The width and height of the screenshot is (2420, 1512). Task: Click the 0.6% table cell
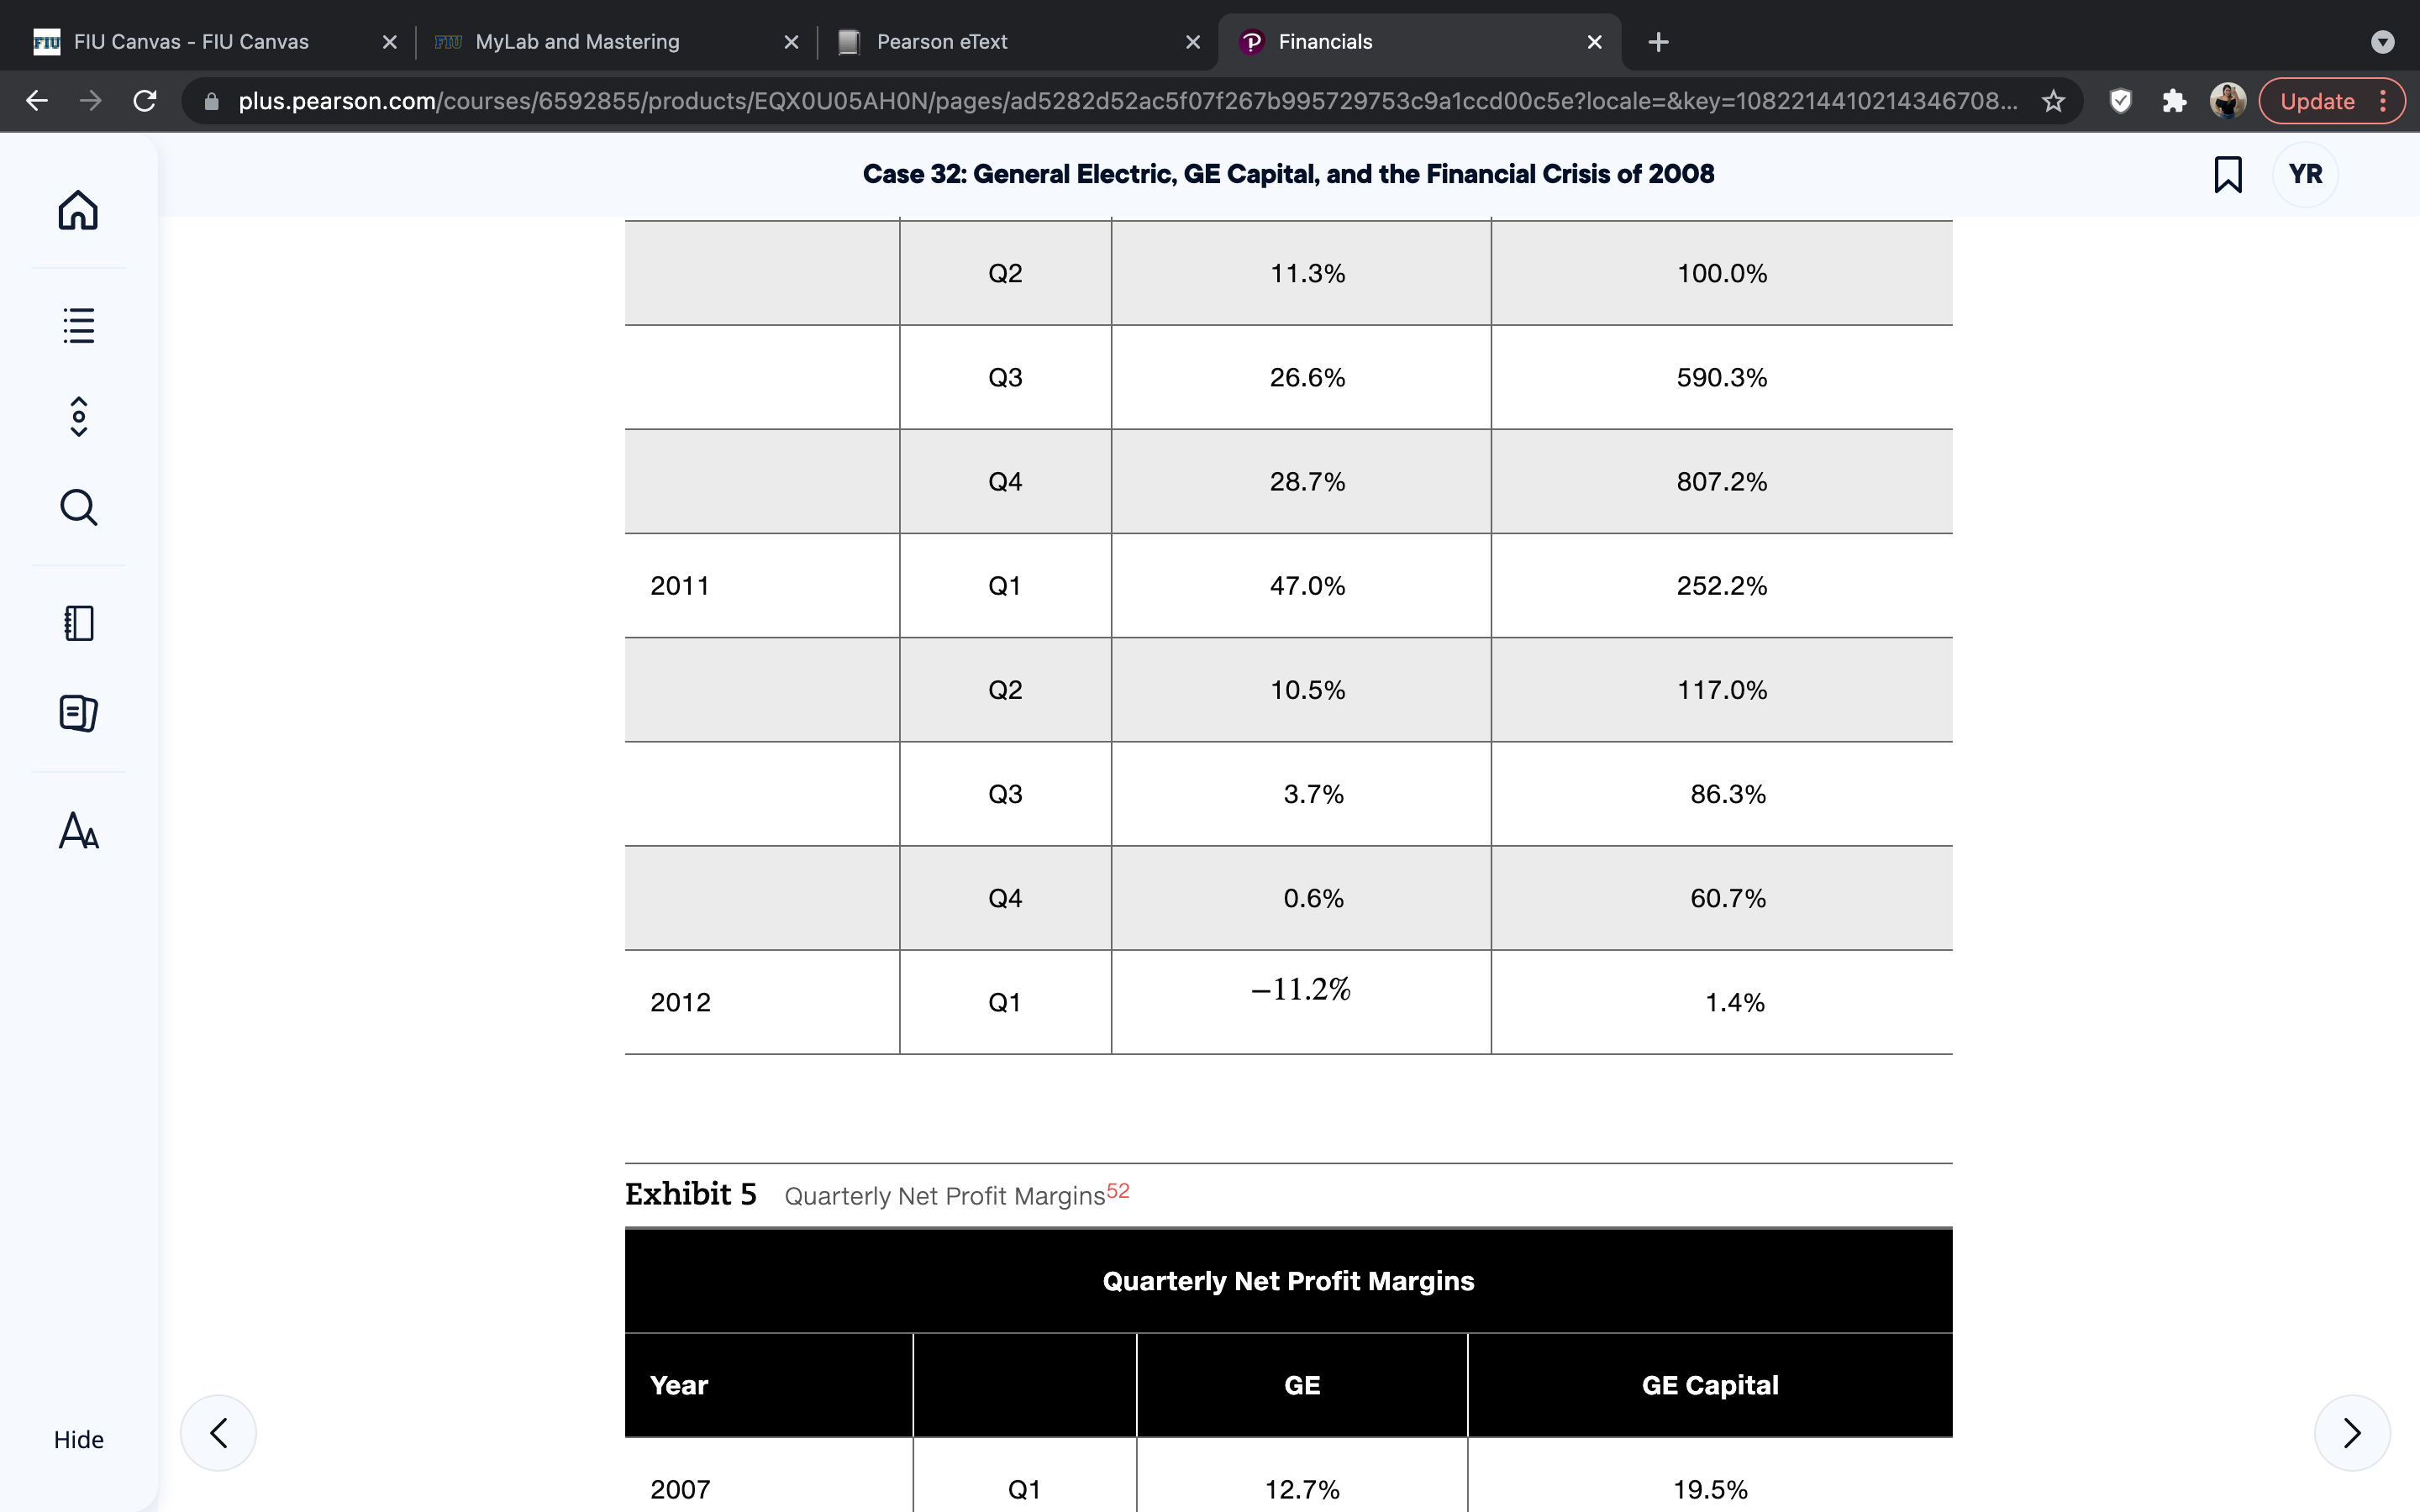[1301, 897]
